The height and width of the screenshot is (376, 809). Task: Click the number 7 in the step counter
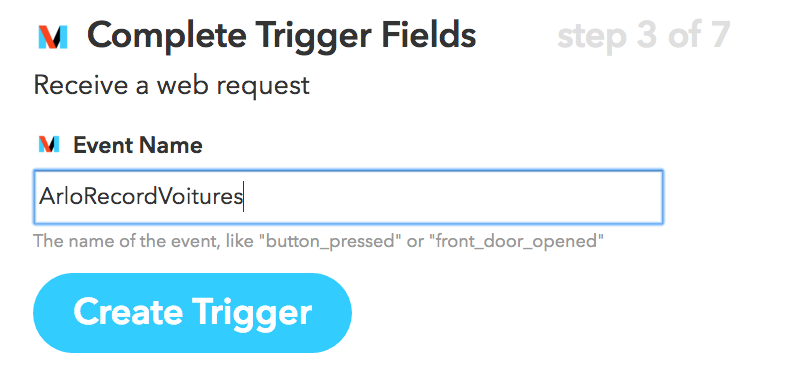click(x=719, y=36)
